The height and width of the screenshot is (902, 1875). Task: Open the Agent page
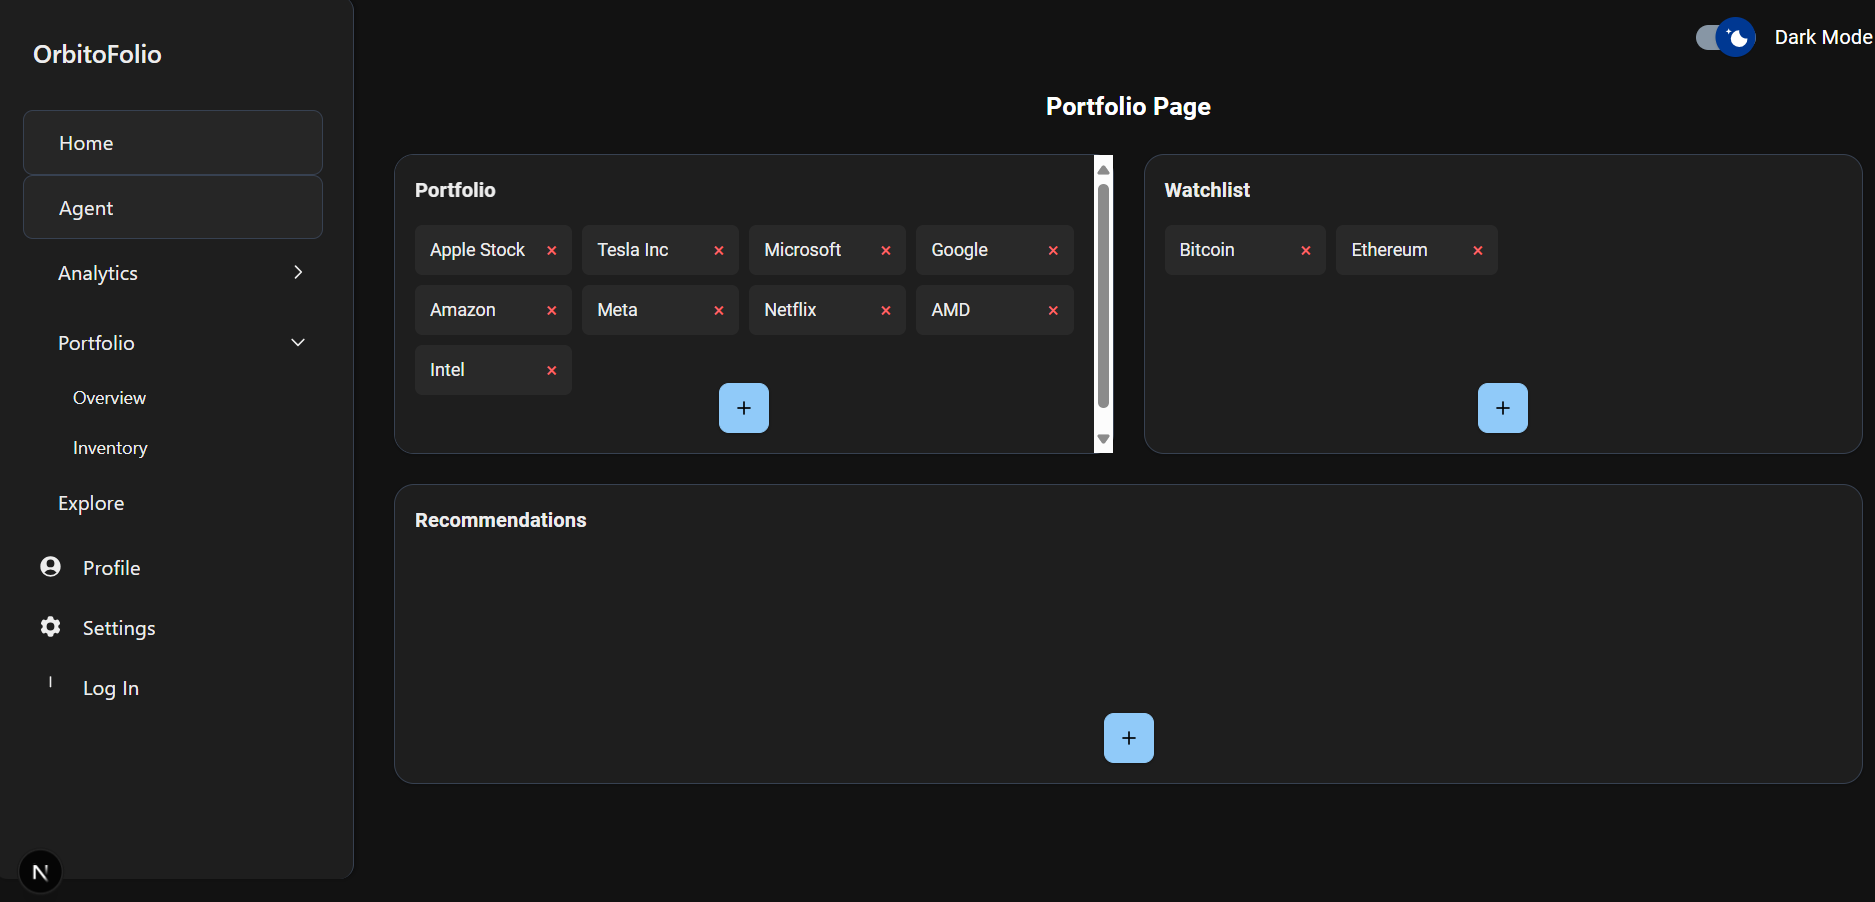173,208
